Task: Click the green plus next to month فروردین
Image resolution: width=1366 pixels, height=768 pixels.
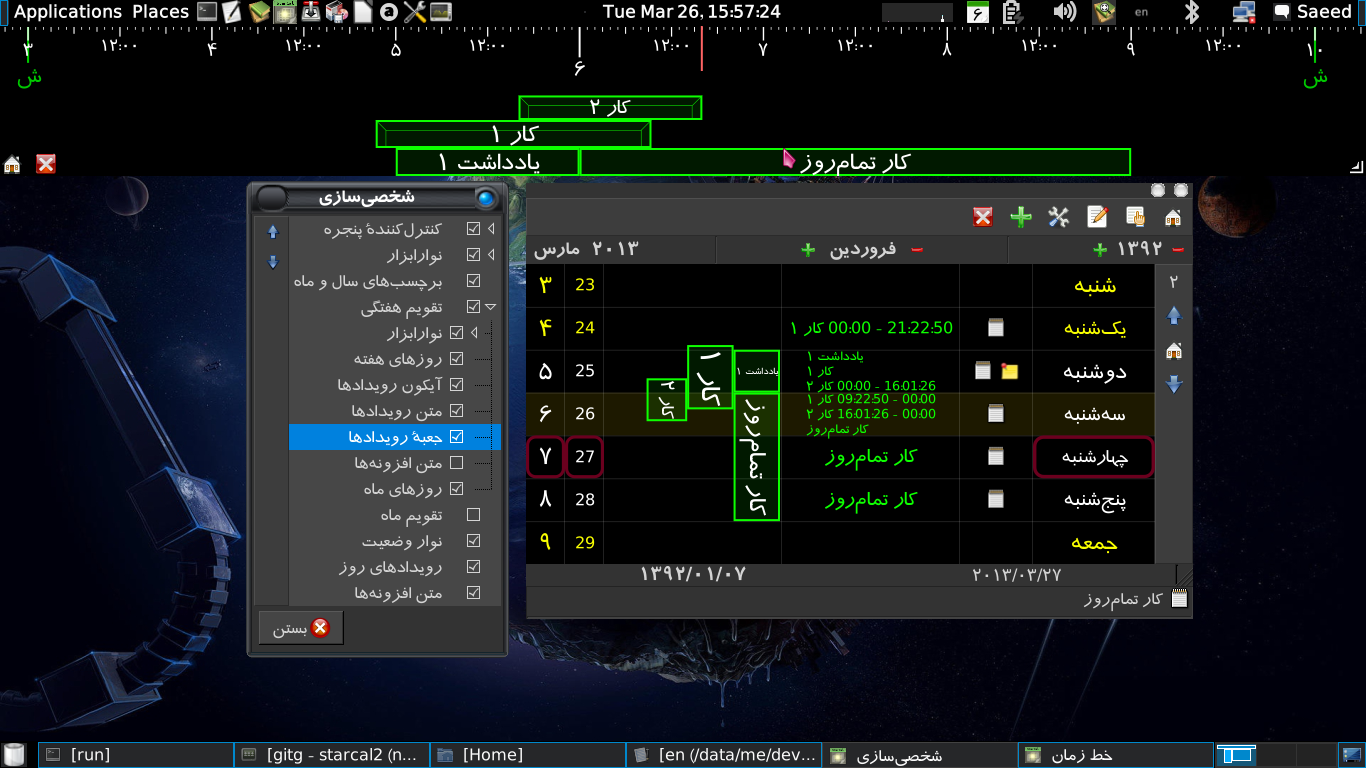Action: point(808,250)
